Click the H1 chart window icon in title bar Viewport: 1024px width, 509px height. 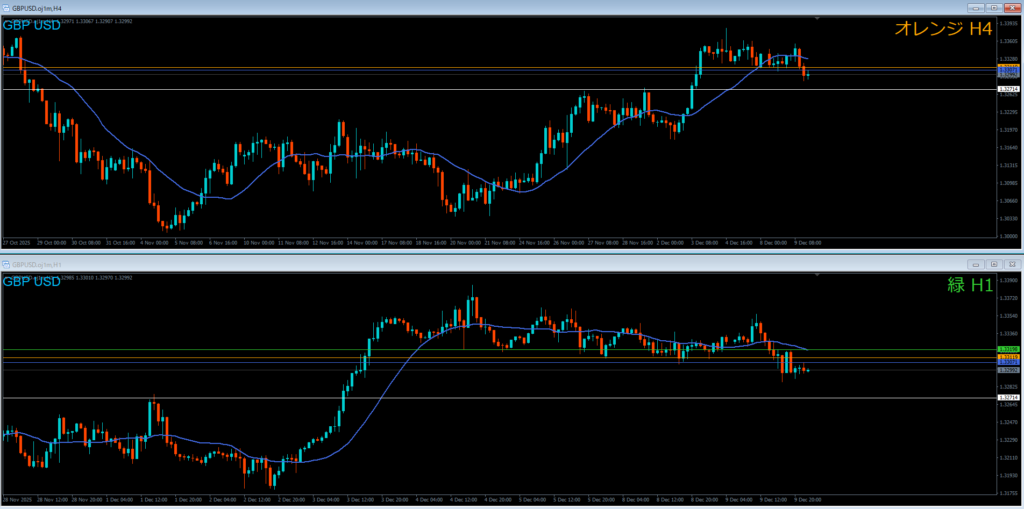click(x=6, y=264)
